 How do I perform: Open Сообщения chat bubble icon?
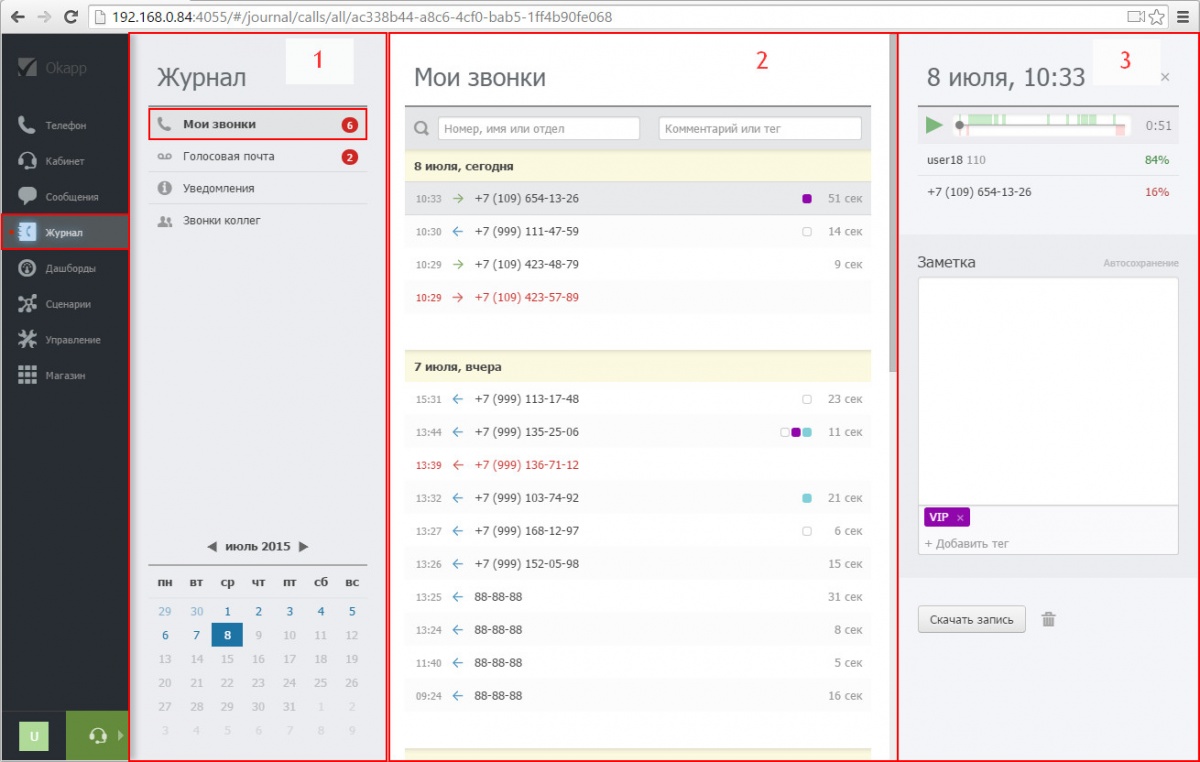pyautogui.click(x=28, y=197)
